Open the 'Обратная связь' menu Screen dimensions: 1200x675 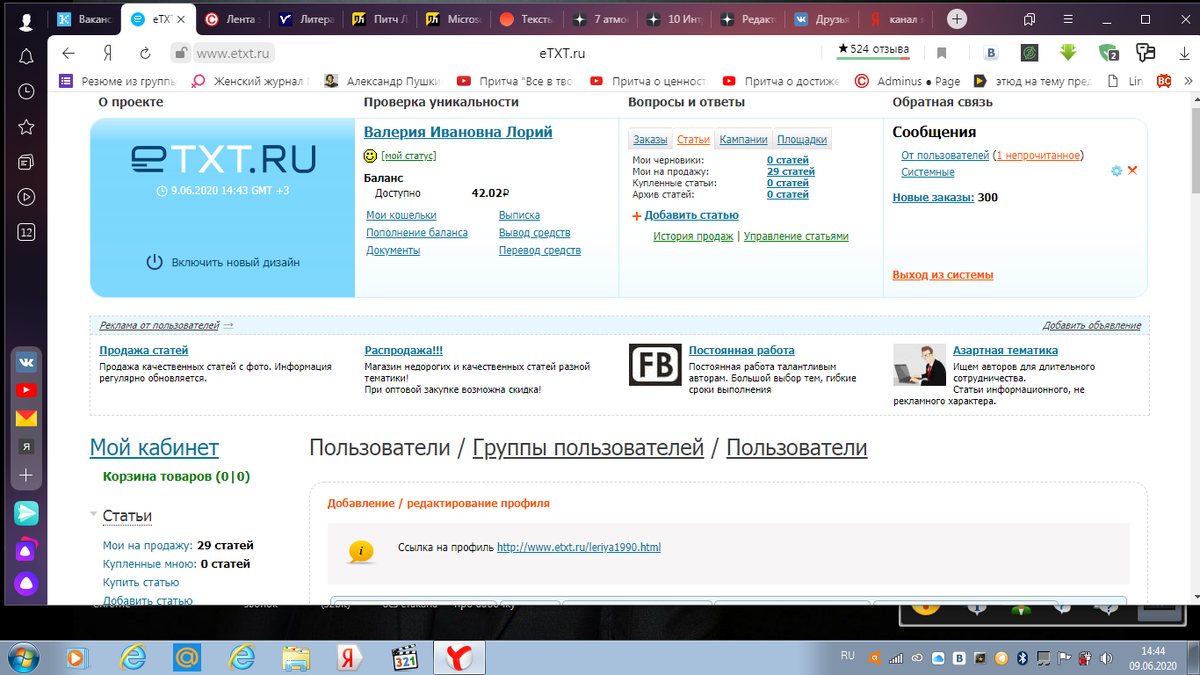[942, 102]
